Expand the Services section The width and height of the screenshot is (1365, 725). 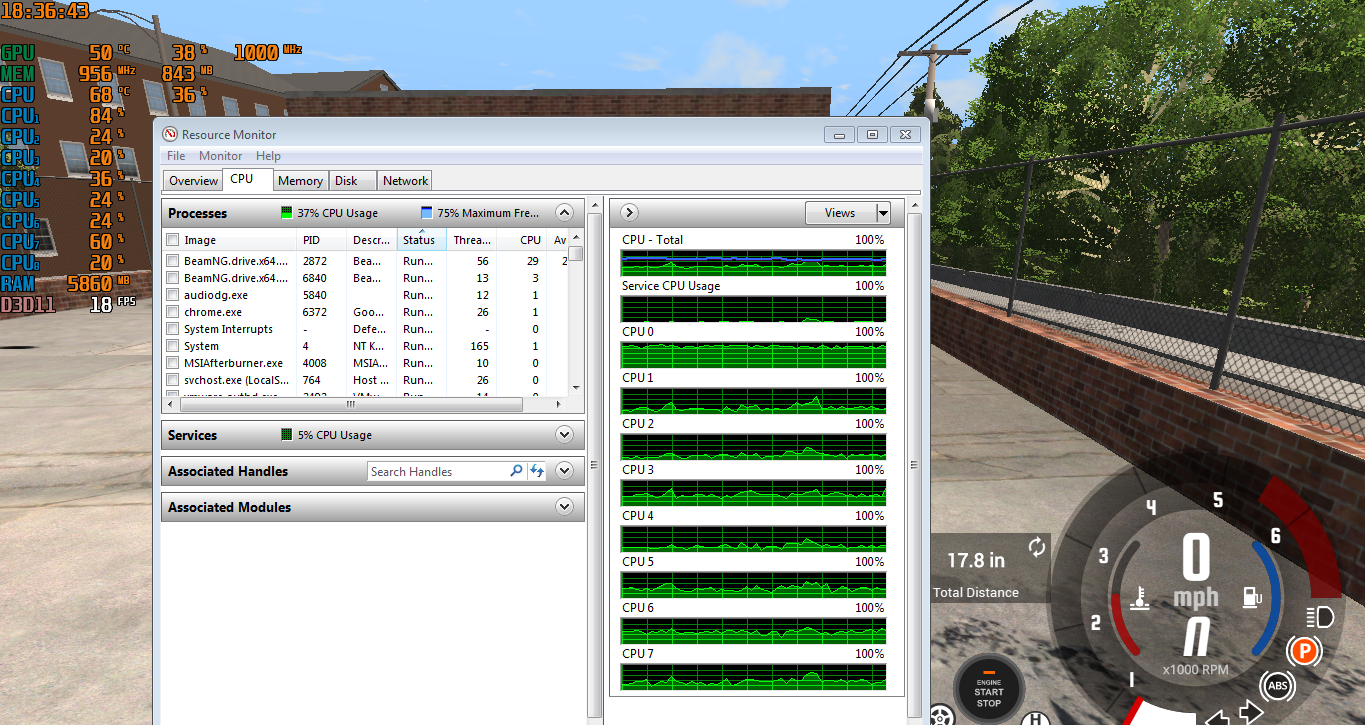pos(564,435)
